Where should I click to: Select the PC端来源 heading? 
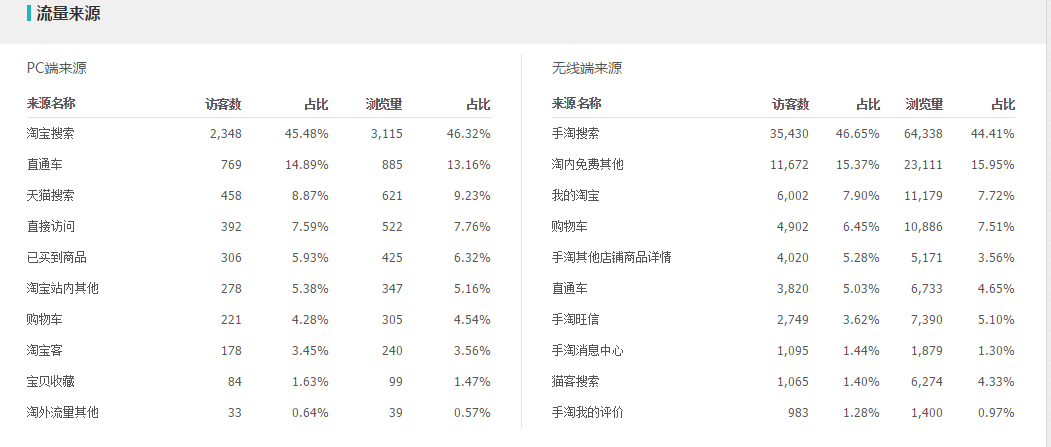coord(57,68)
